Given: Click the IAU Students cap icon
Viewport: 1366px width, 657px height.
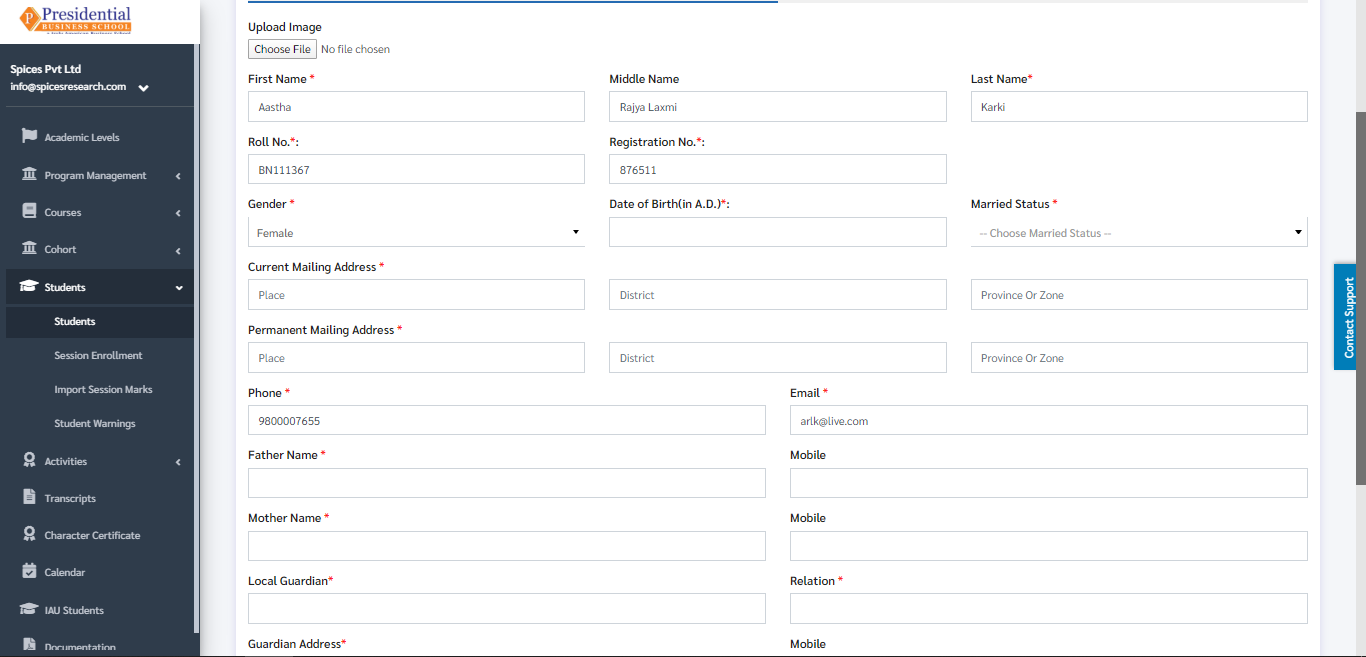Looking at the screenshot, I should pyautogui.click(x=29, y=609).
